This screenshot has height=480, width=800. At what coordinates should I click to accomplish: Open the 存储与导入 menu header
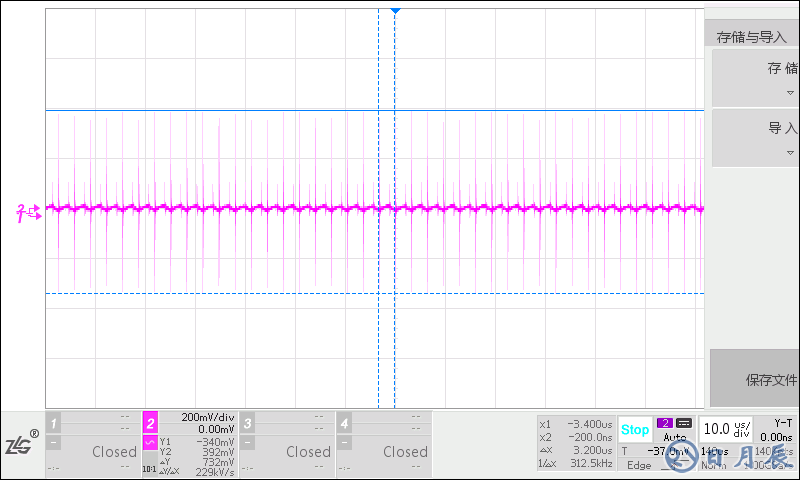click(752, 37)
